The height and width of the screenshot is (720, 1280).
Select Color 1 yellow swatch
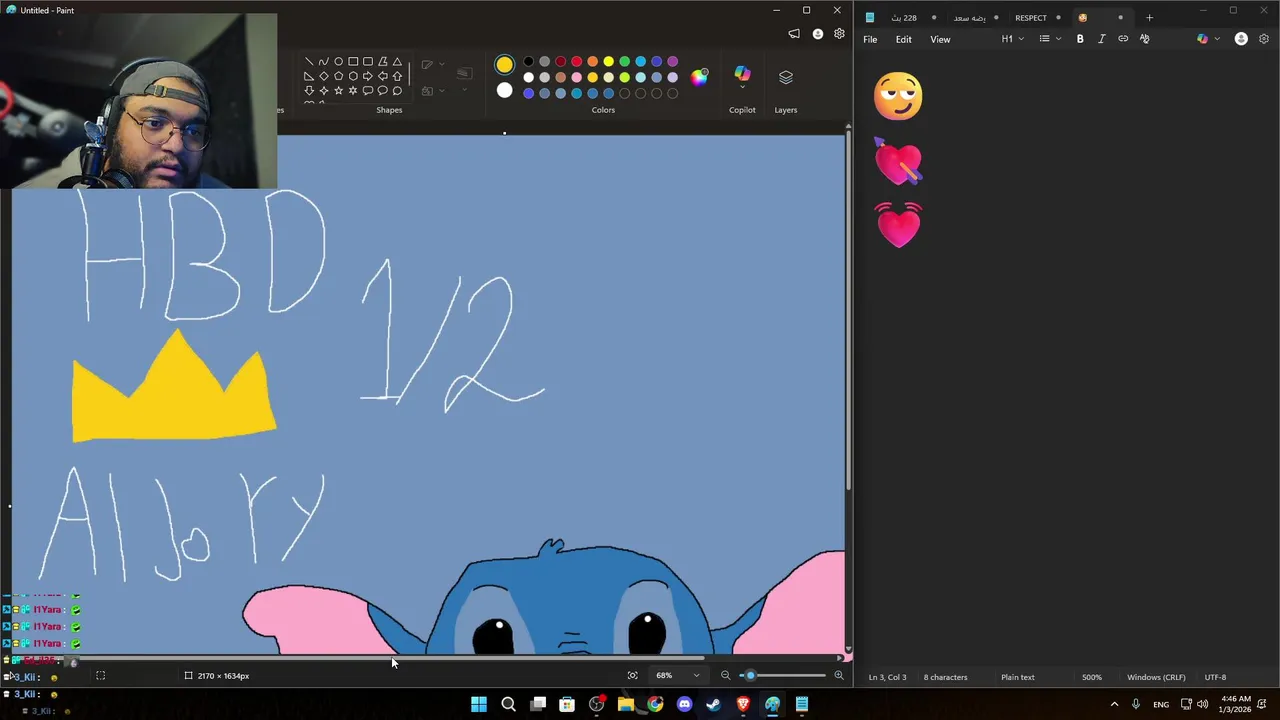click(504, 65)
